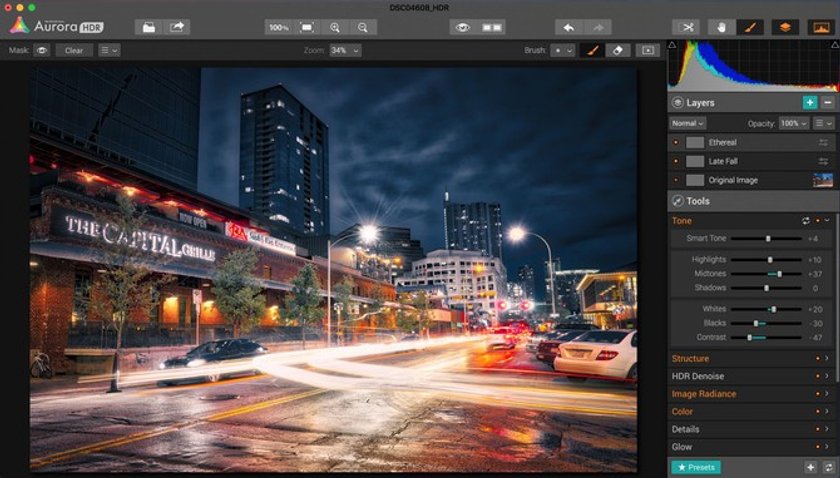Open an image with the folder icon
Image resolution: width=840 pixels, height=478 pixels.
pyautogui.click(x=149, y=27)
